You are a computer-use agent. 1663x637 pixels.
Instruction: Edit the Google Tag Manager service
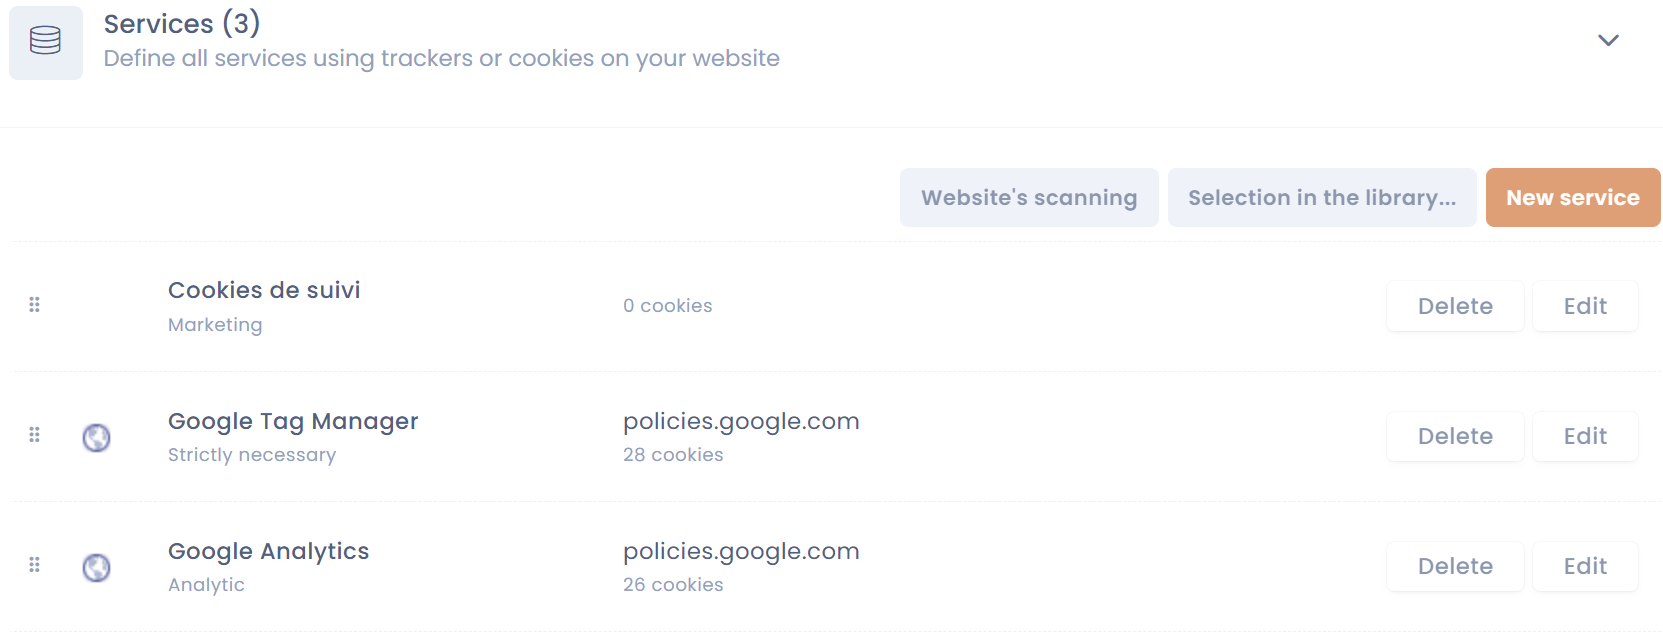point(1585,436)
